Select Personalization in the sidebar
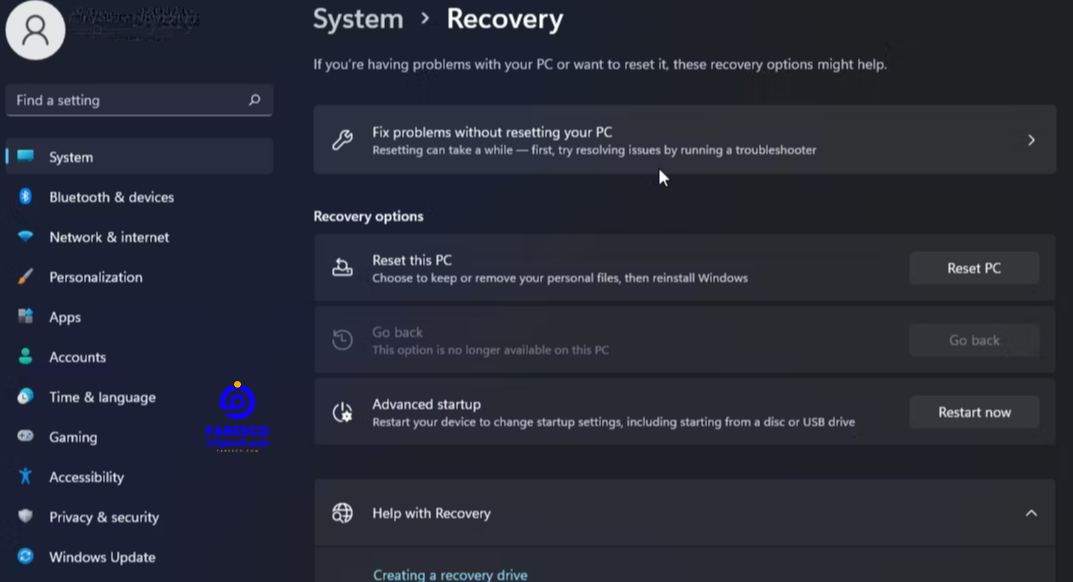Viewport: 1073px width, 582px height. point(140,277)
